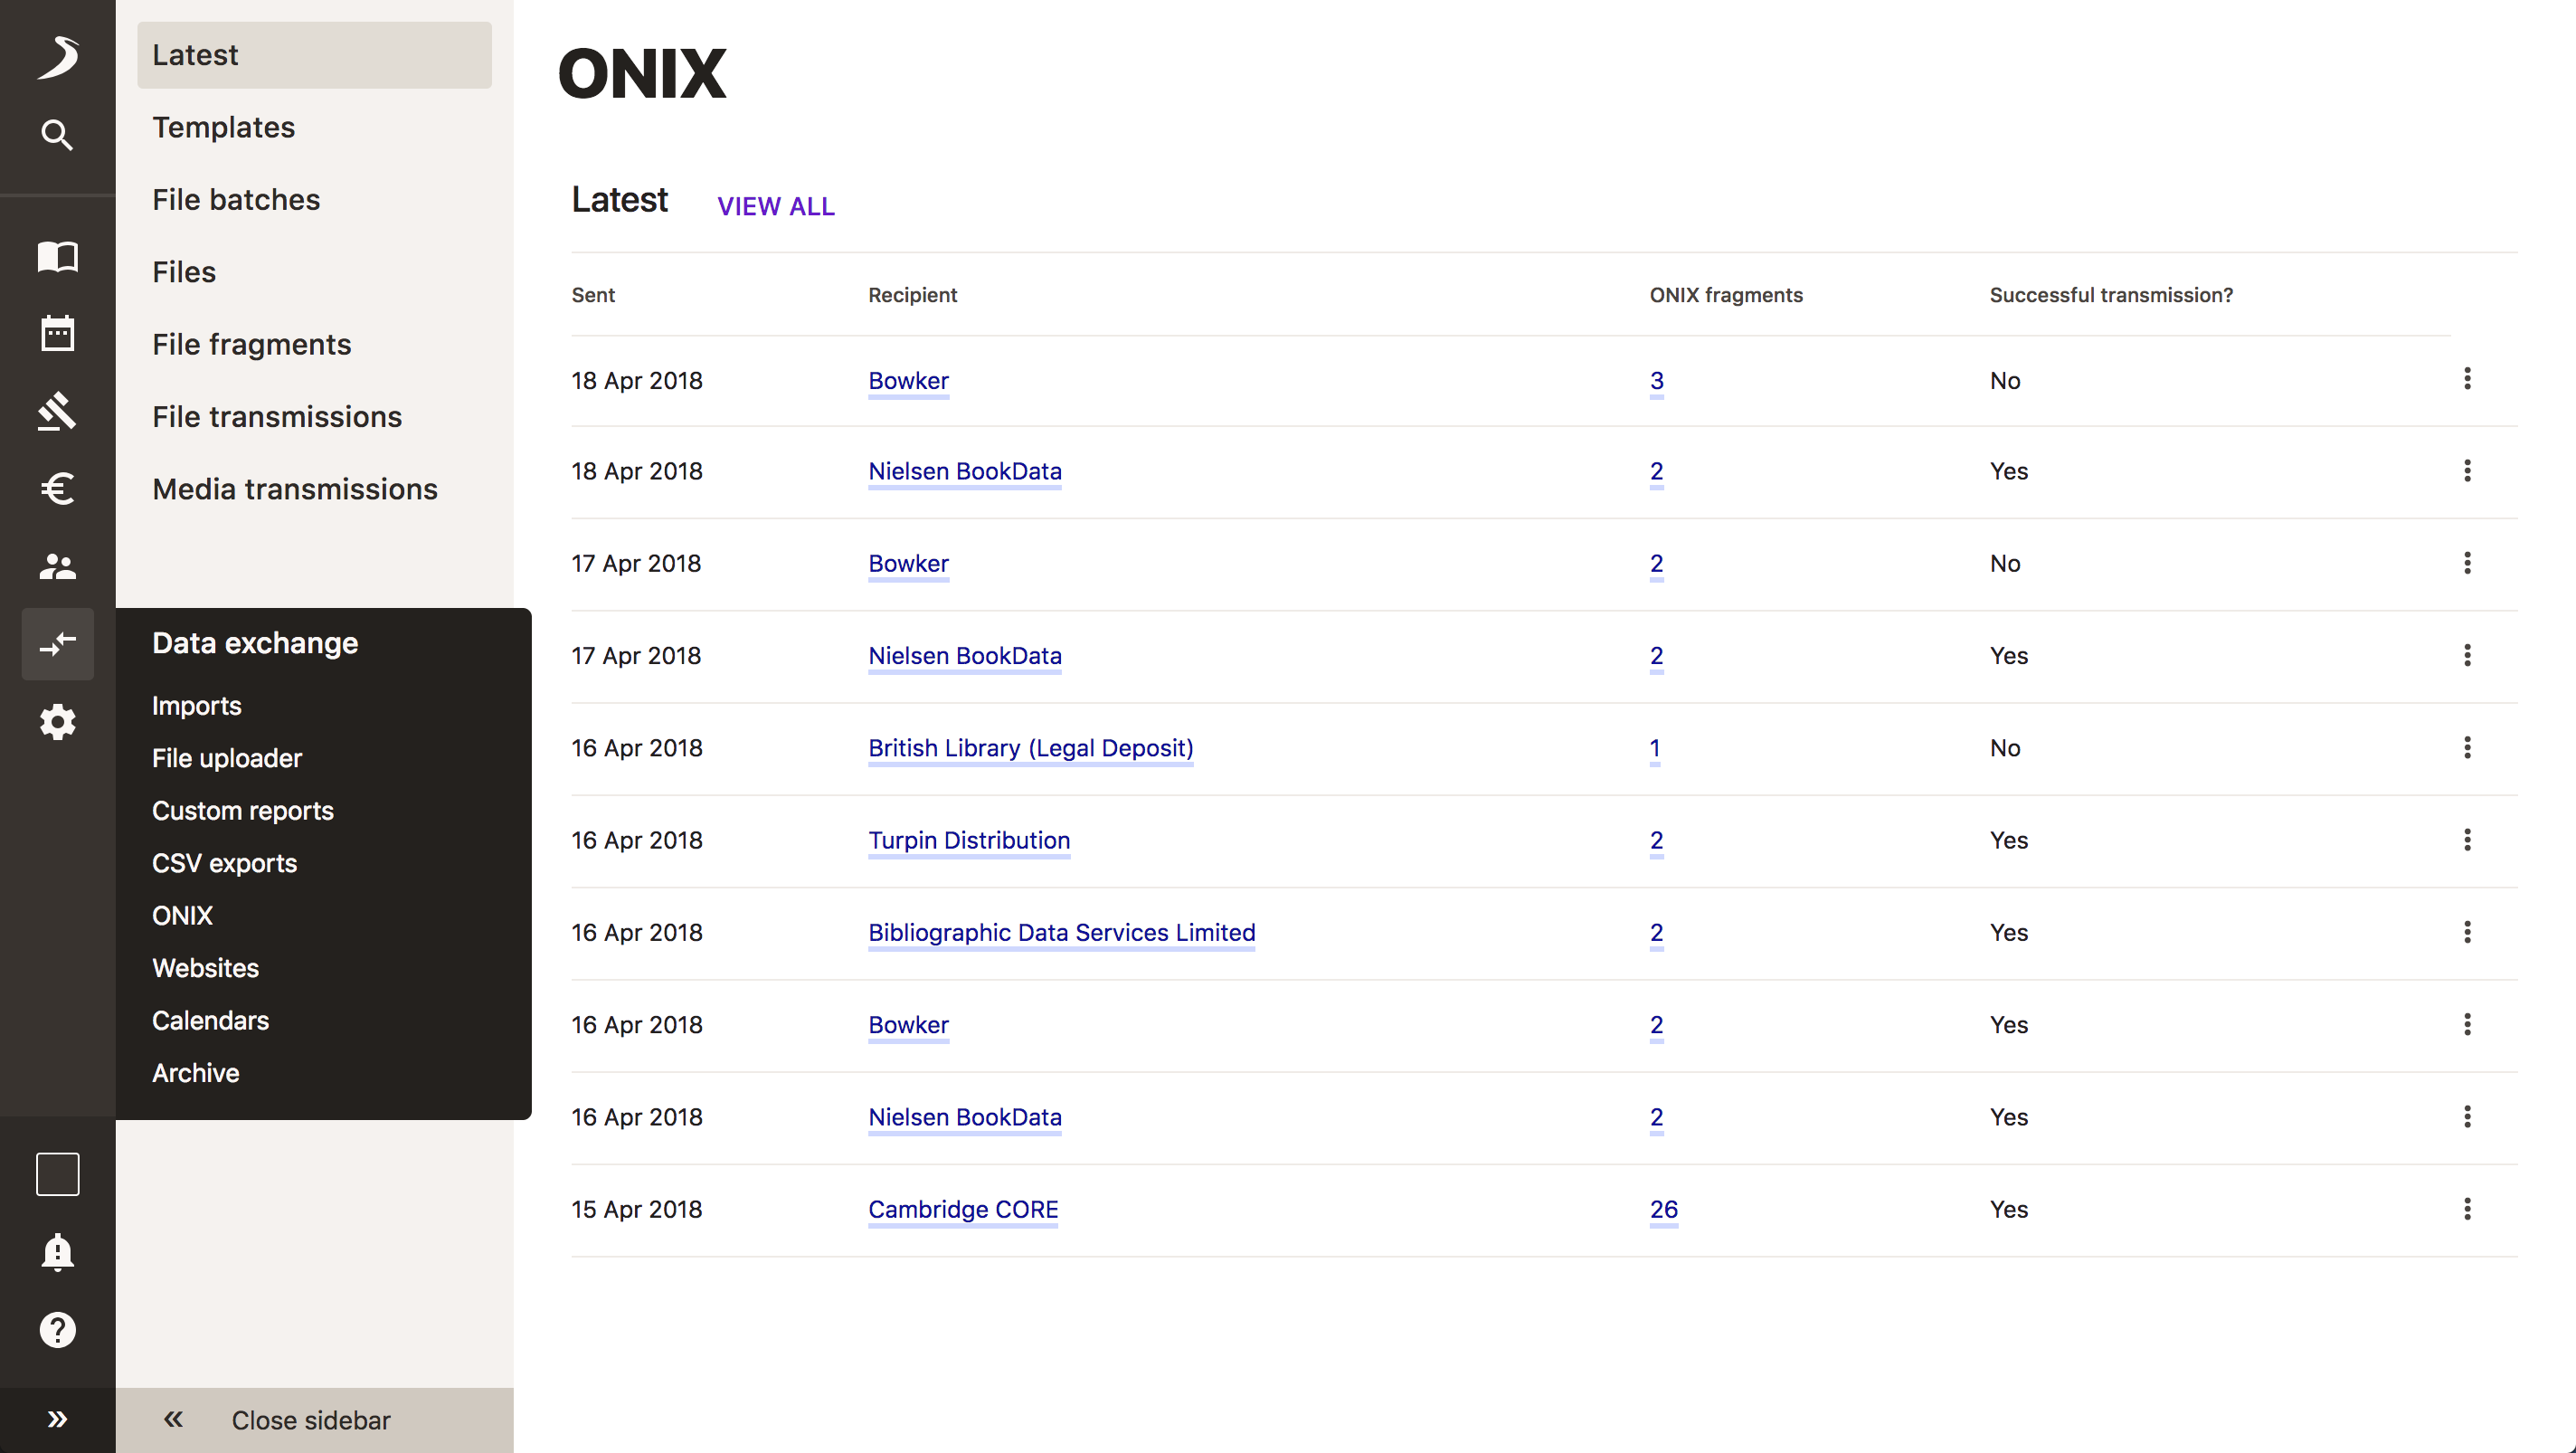Select the contacts people icon
2576x1453 pixels.
[57, 567]
